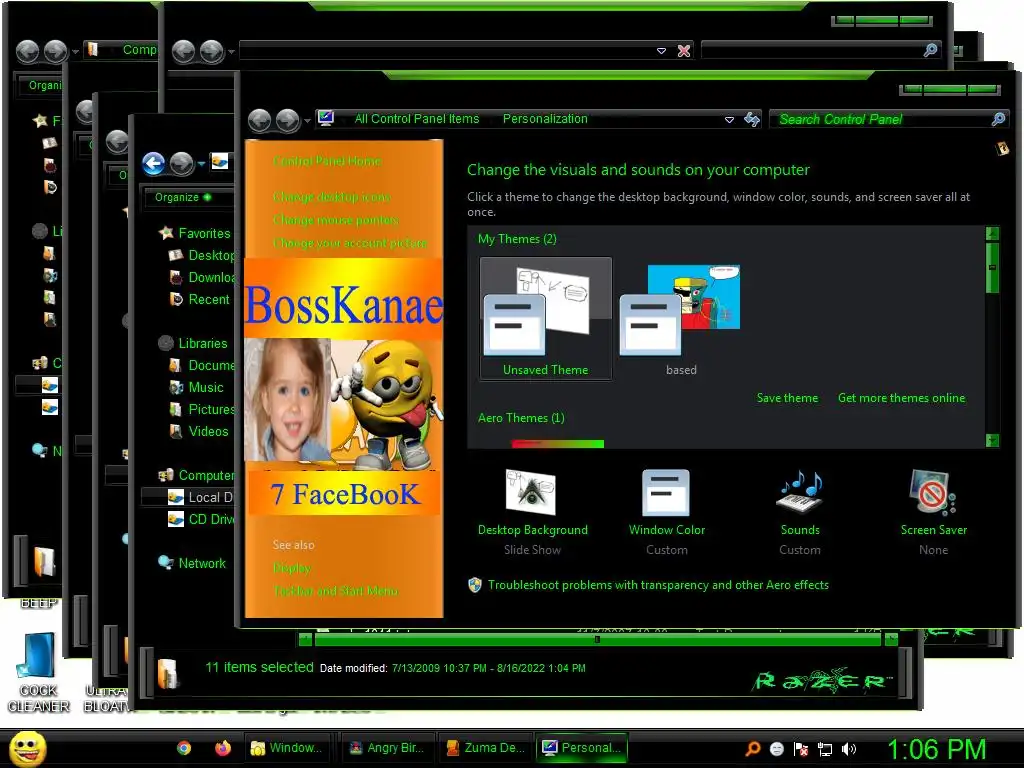
Task: Select Documents library in navigation pane
Action: point(210,366)
